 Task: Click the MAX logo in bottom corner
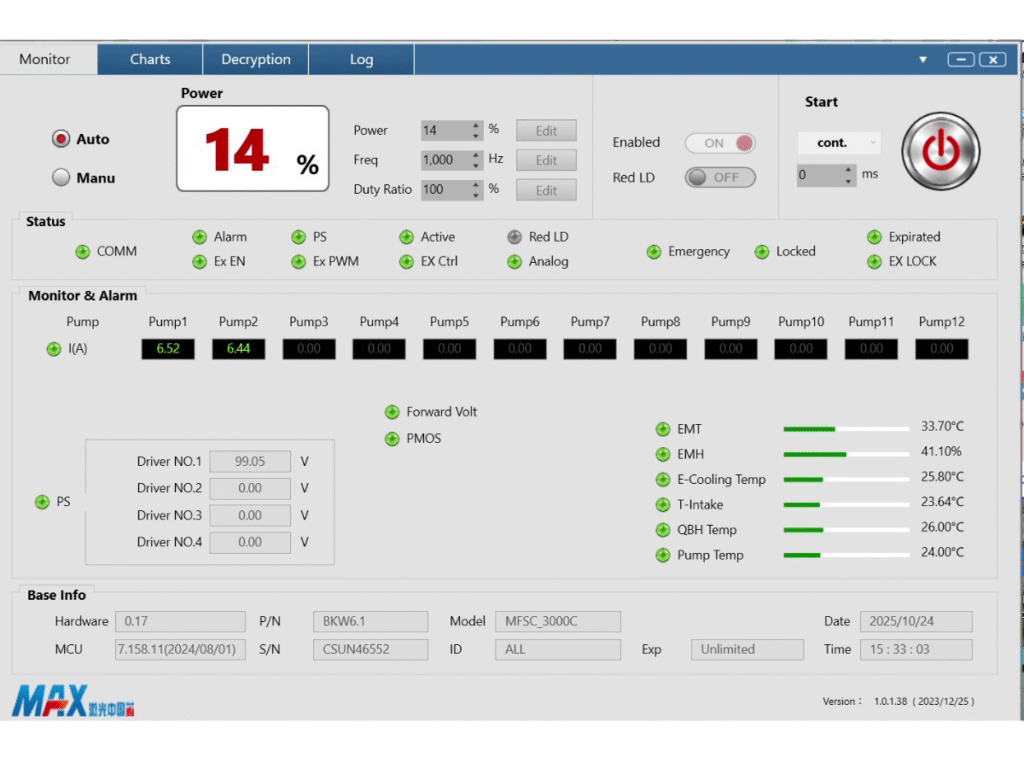click(73, 701)
